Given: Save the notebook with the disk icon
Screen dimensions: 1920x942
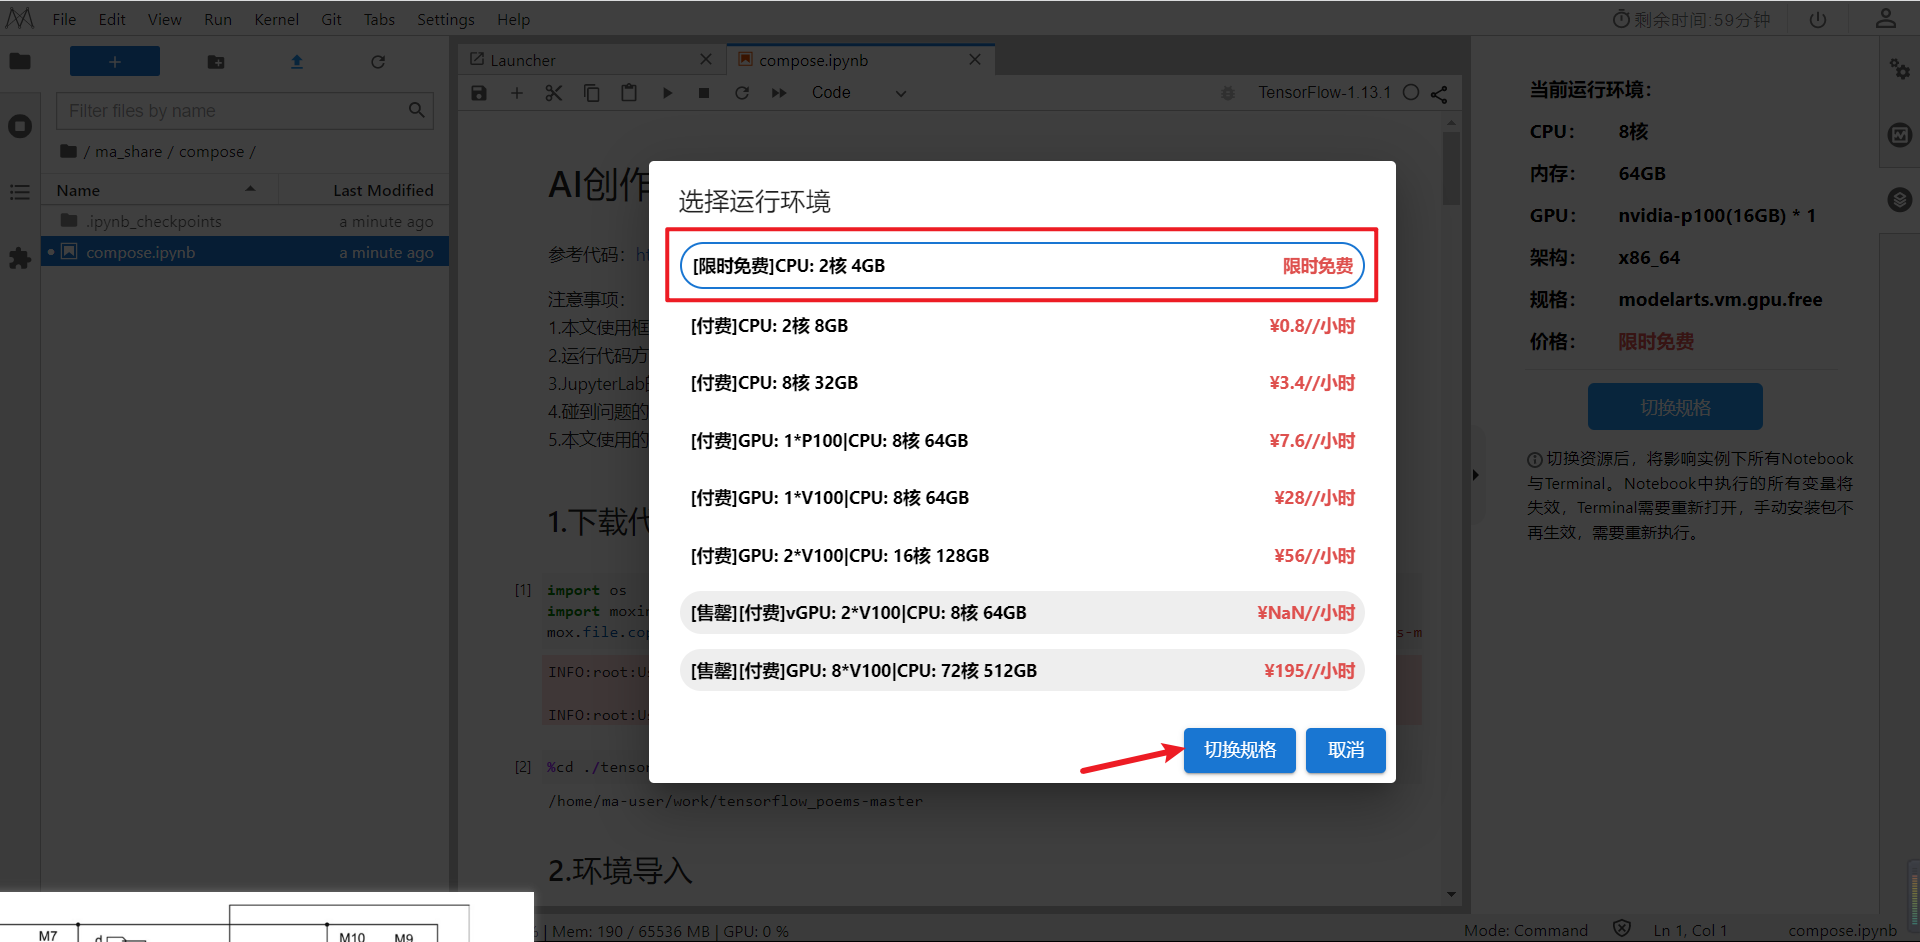Looking at the screenshot, I should 479,93.
